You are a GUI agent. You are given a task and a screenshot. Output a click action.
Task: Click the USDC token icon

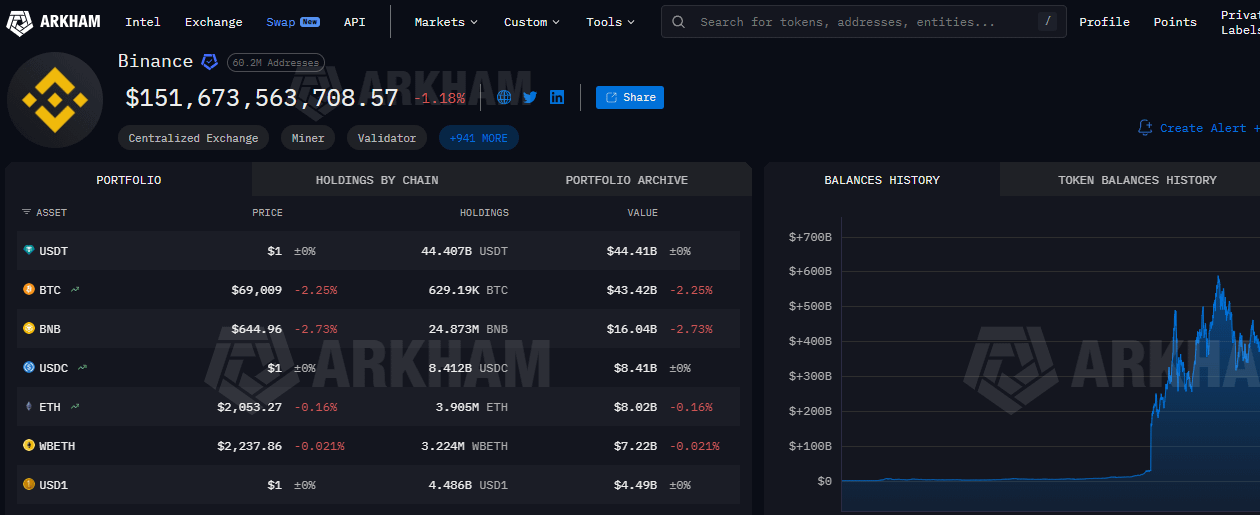tap(29, 368)
